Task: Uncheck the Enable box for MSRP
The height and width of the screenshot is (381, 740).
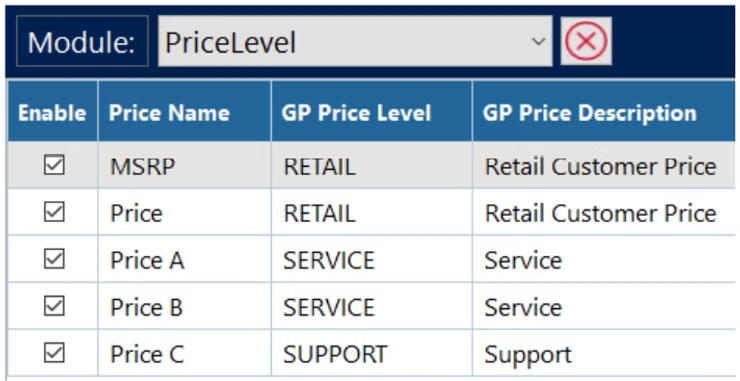Action: pyautogui.click(x=54, y=165)
